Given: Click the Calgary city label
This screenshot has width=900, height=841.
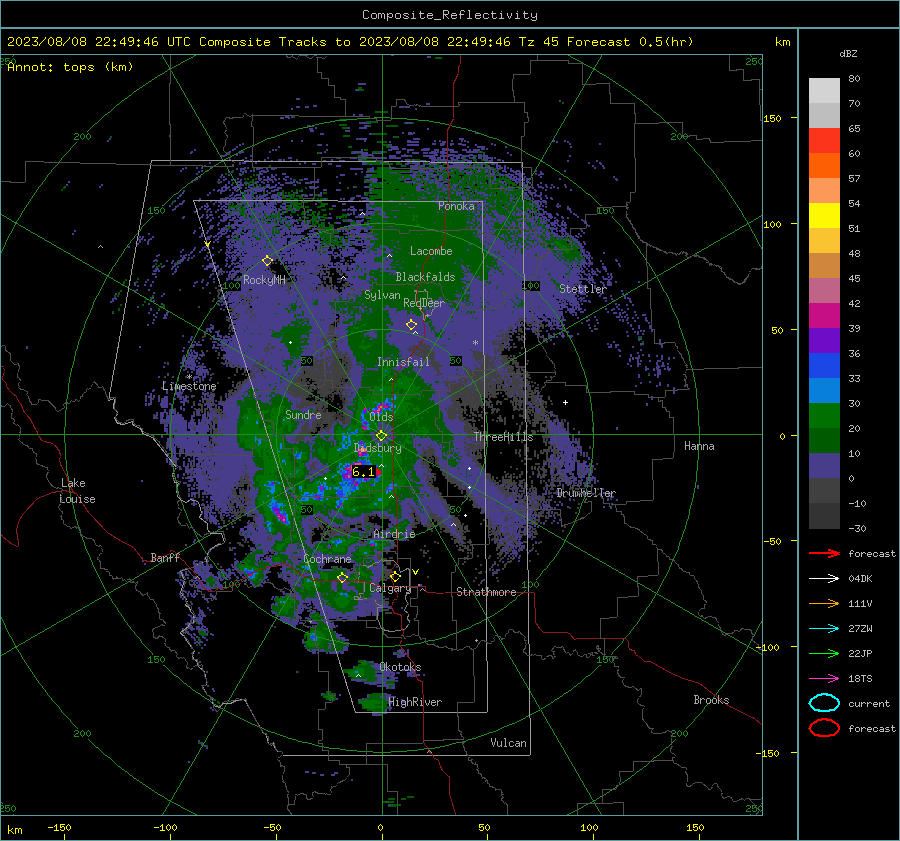Looking at the screenshot, I should (390, 588).
